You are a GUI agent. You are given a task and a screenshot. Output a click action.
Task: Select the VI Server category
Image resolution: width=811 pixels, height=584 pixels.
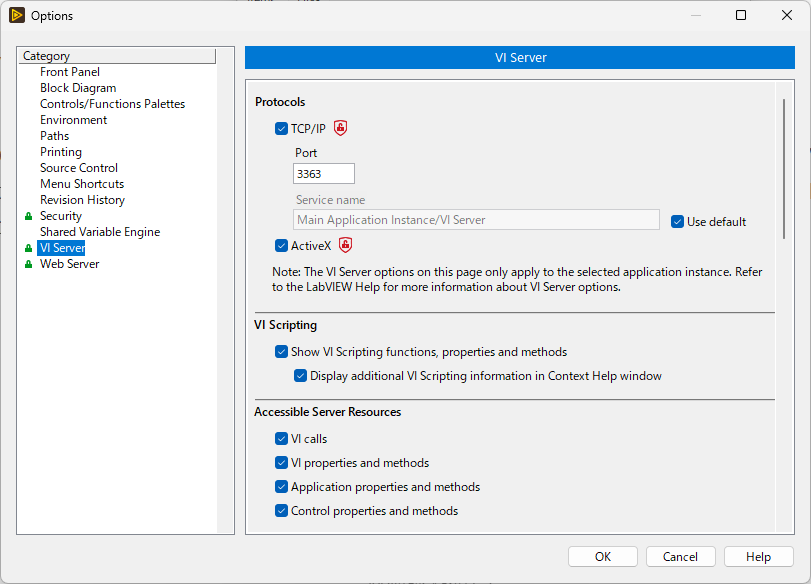pyautogui.click(x=62, y=248)
